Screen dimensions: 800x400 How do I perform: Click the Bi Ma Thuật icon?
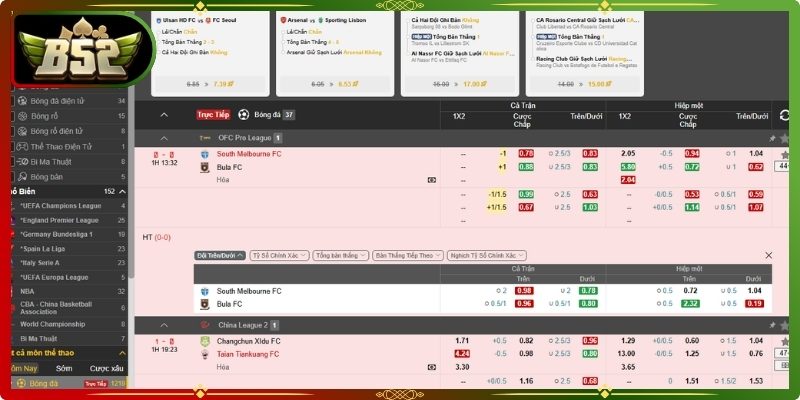point(22,162)
